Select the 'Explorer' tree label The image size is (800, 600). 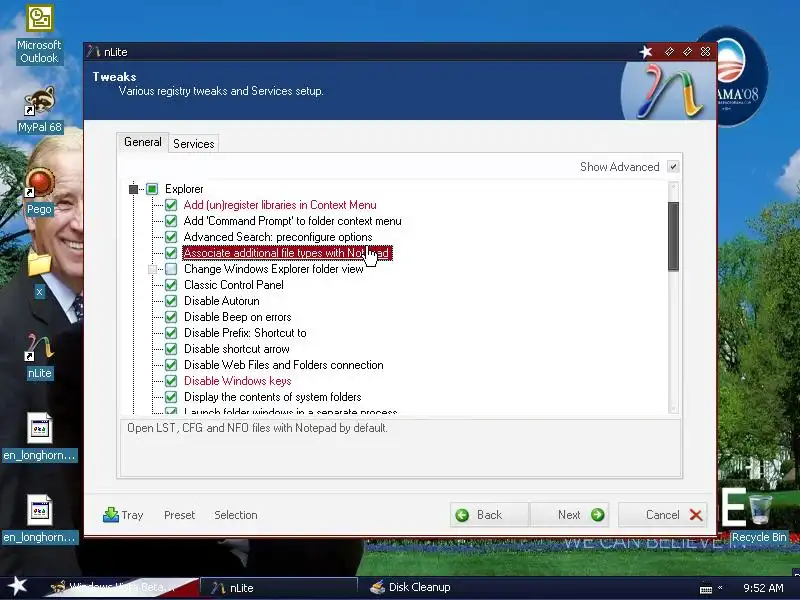click(184, 189)
